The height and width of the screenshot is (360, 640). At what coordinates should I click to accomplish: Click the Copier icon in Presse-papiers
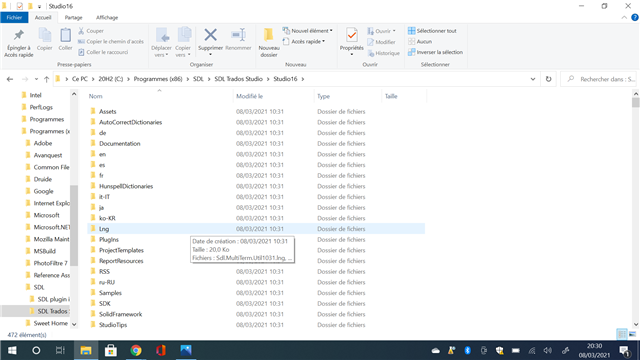44,36
